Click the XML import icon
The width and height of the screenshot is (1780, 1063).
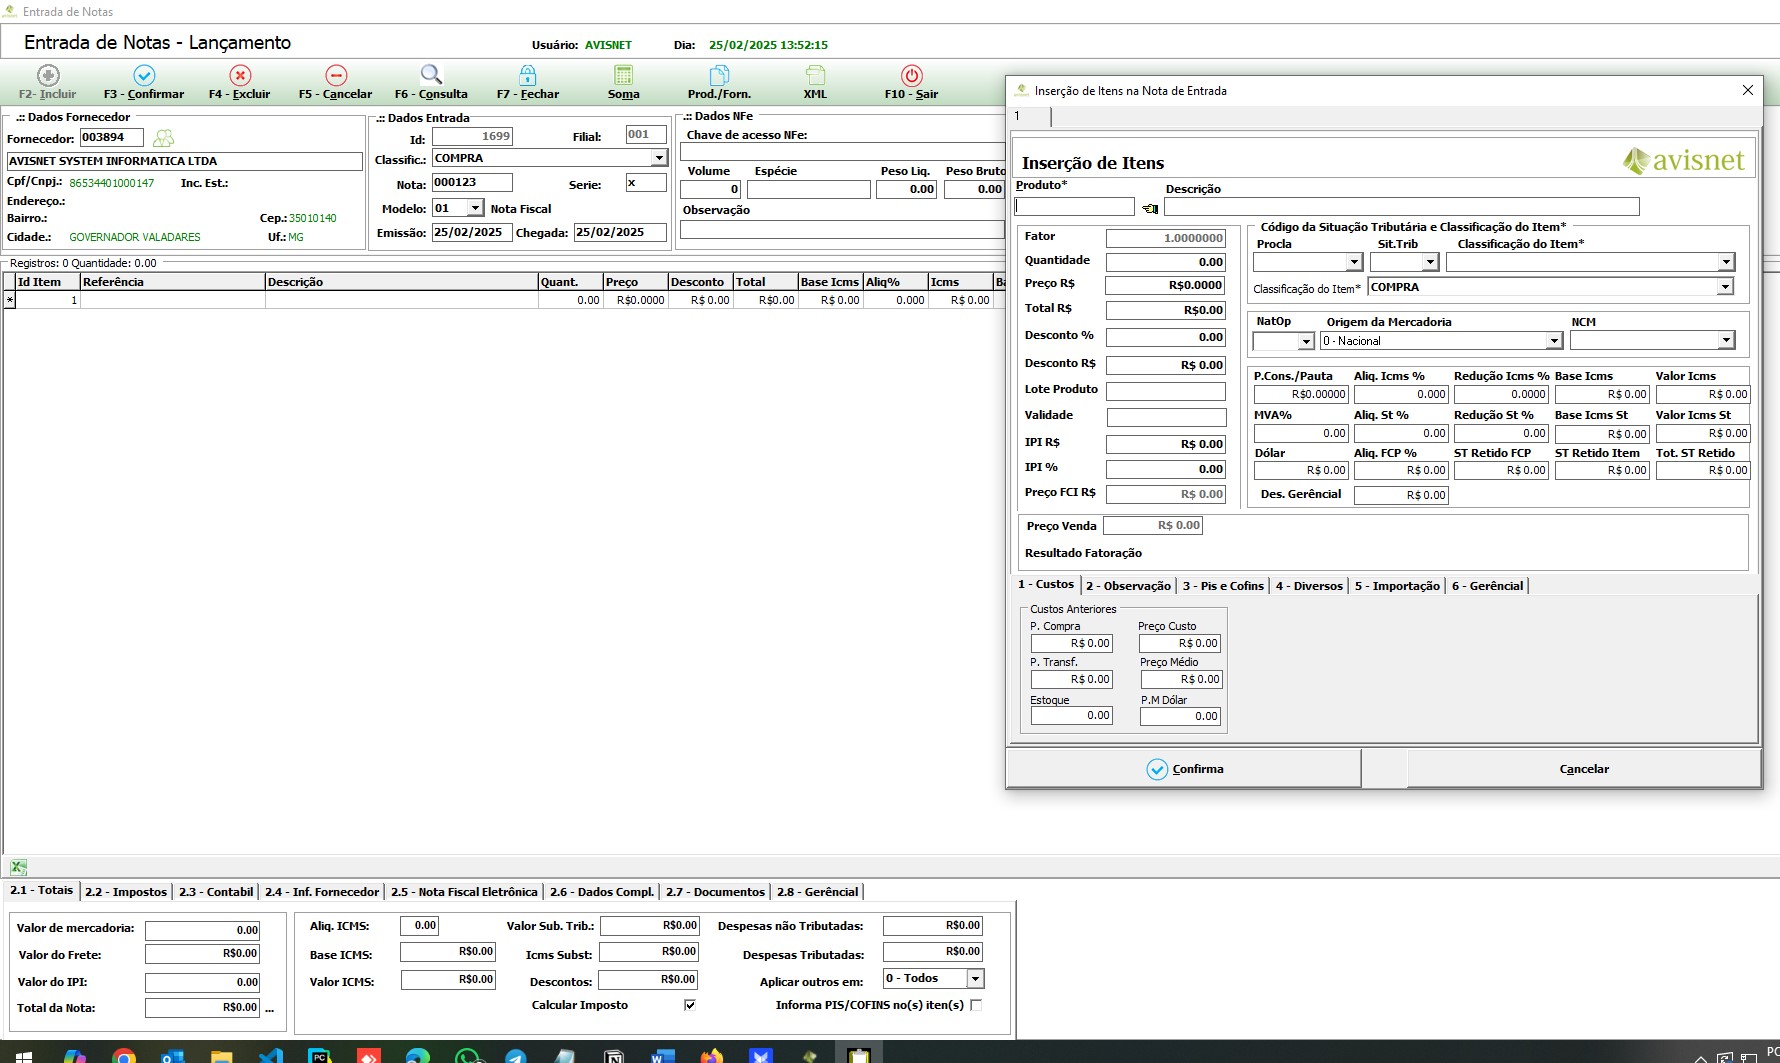pyautogui.click(x=815, y=76)
